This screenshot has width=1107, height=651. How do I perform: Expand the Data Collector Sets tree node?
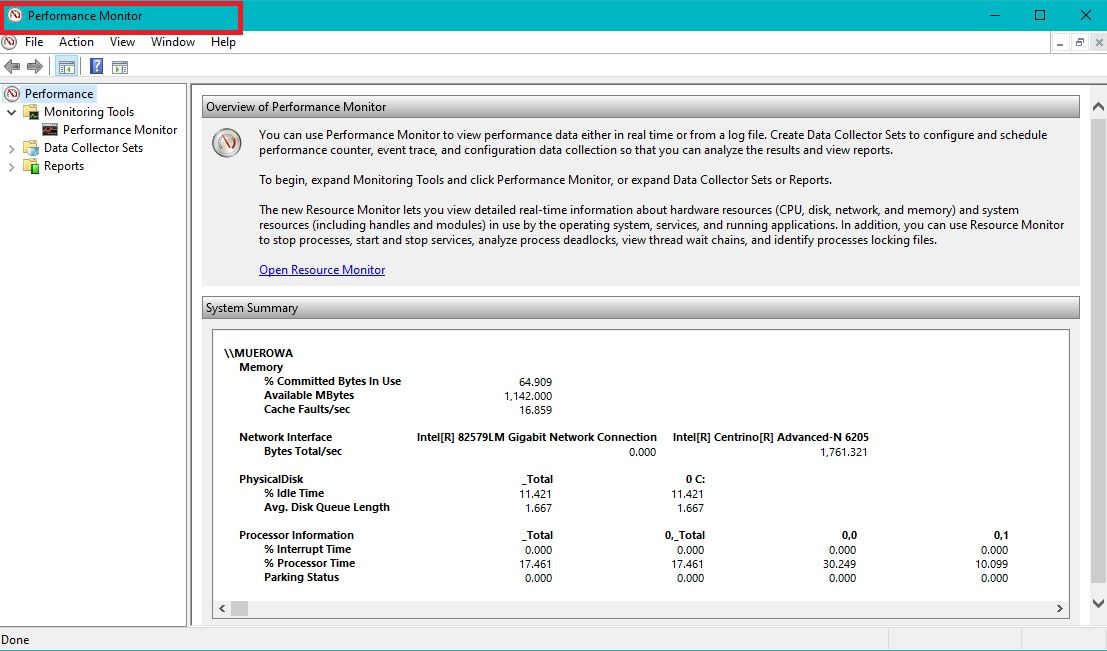pyautogui.click(x=10, y=147)
